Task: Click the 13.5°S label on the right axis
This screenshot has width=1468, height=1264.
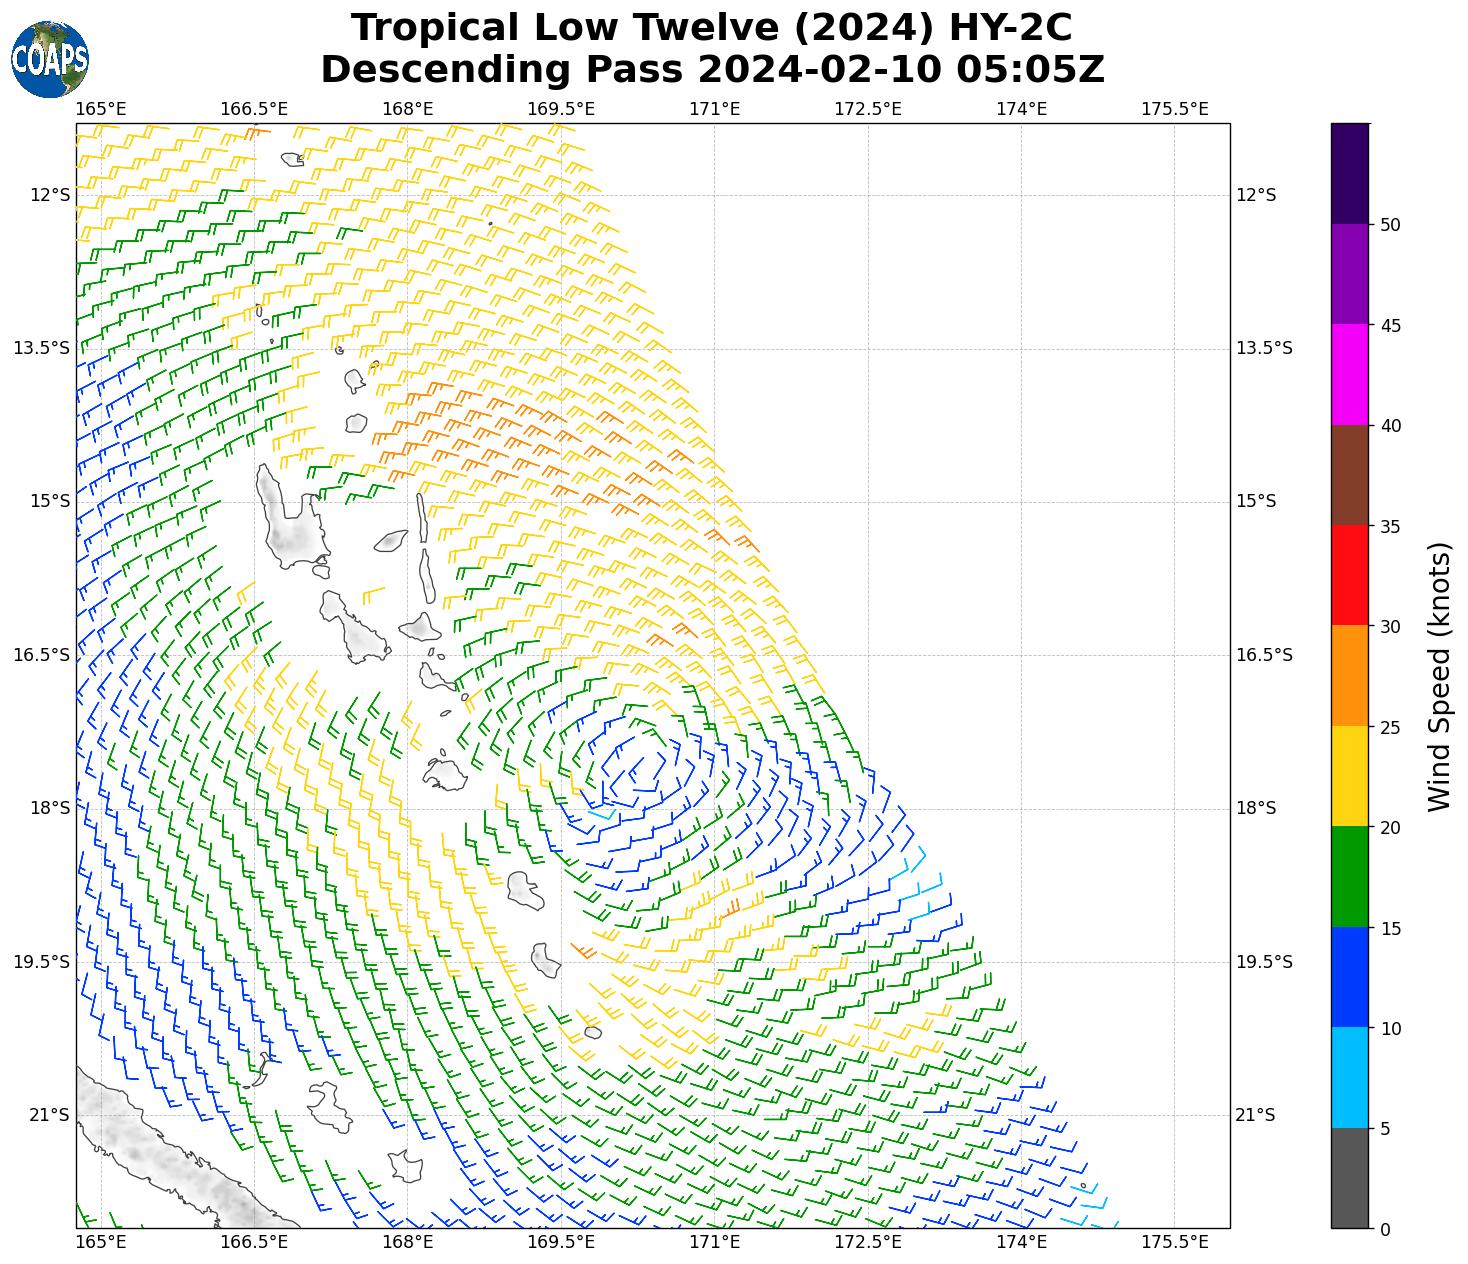Action: [1264, 348]
